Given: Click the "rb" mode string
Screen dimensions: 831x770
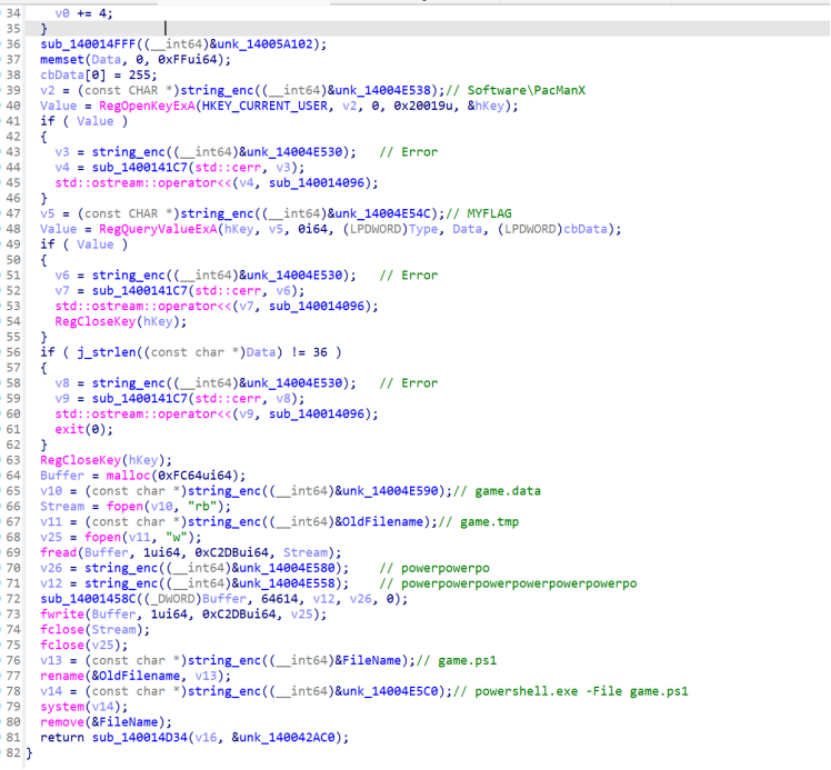Looking at the screenshot, I should (x=202, y=506).
